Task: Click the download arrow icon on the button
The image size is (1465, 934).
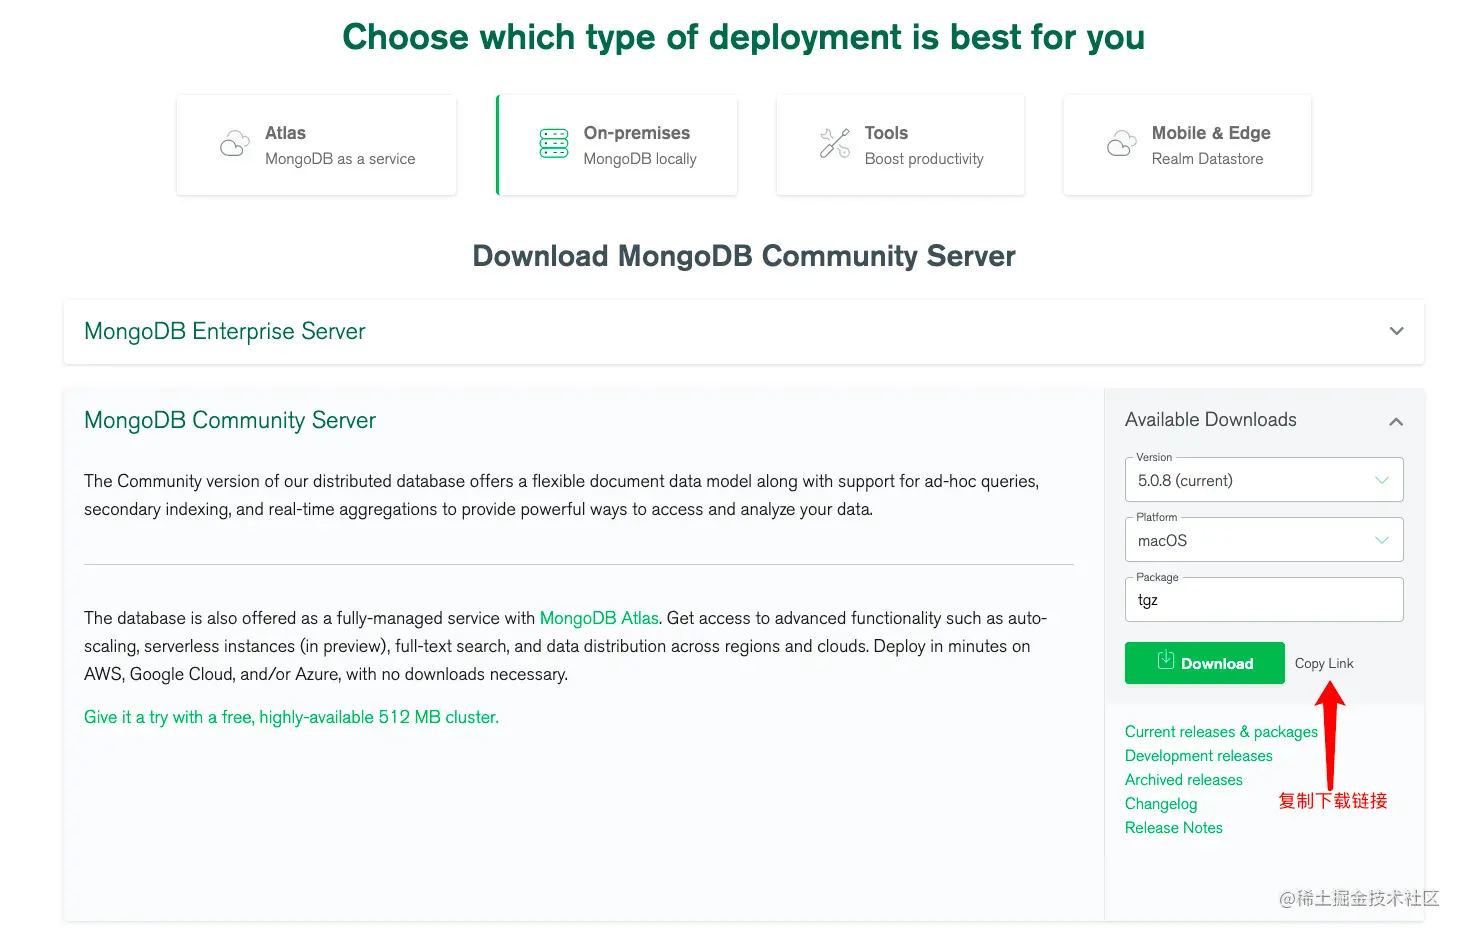Action: pos(1165,660)
